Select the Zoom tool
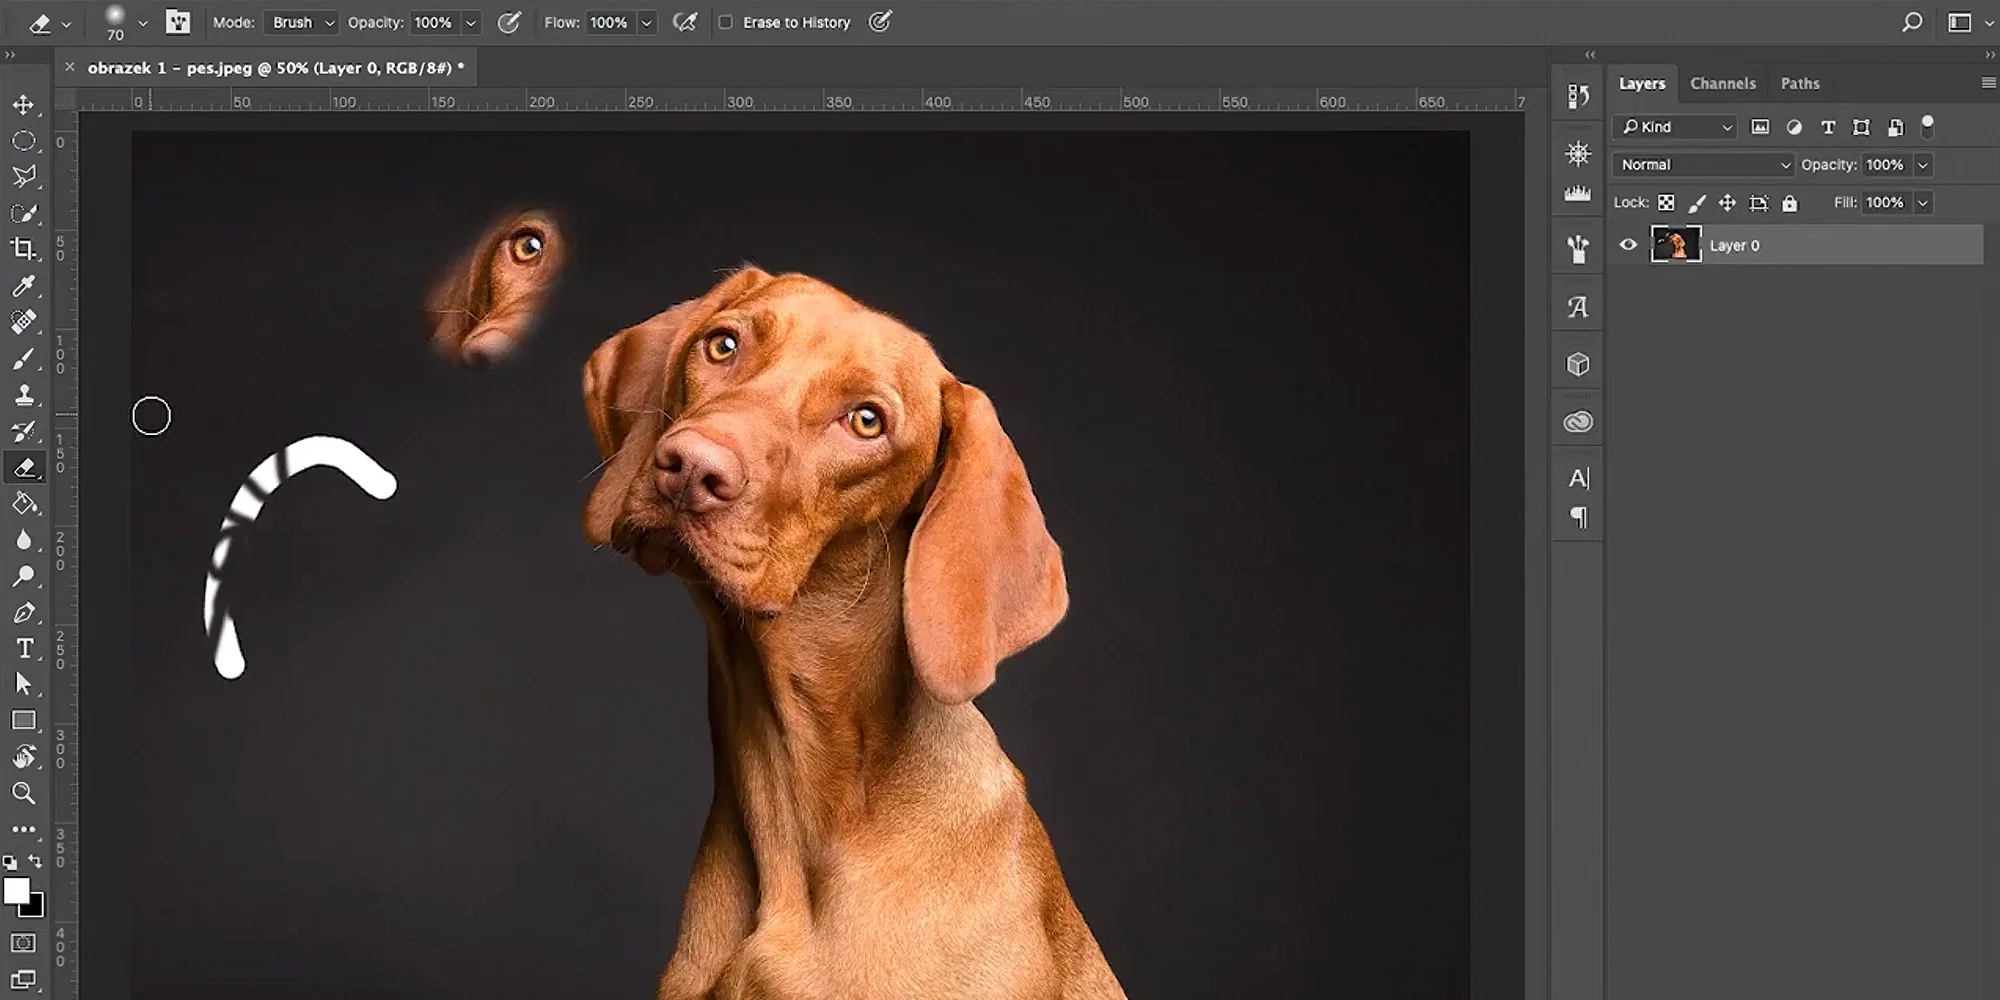Viewport: 2000px width, 1000px height. pos(24,793)
